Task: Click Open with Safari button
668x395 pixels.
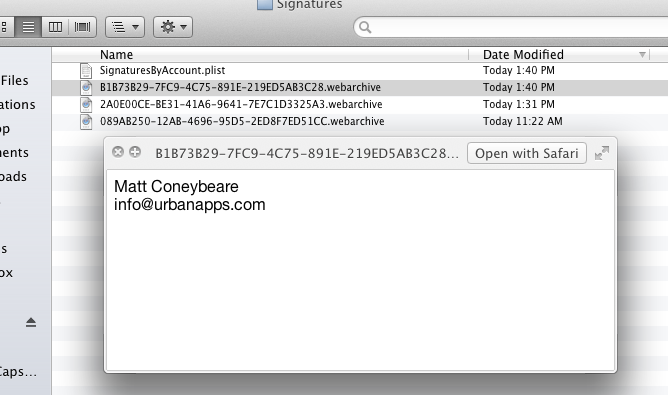Action: 527,153
